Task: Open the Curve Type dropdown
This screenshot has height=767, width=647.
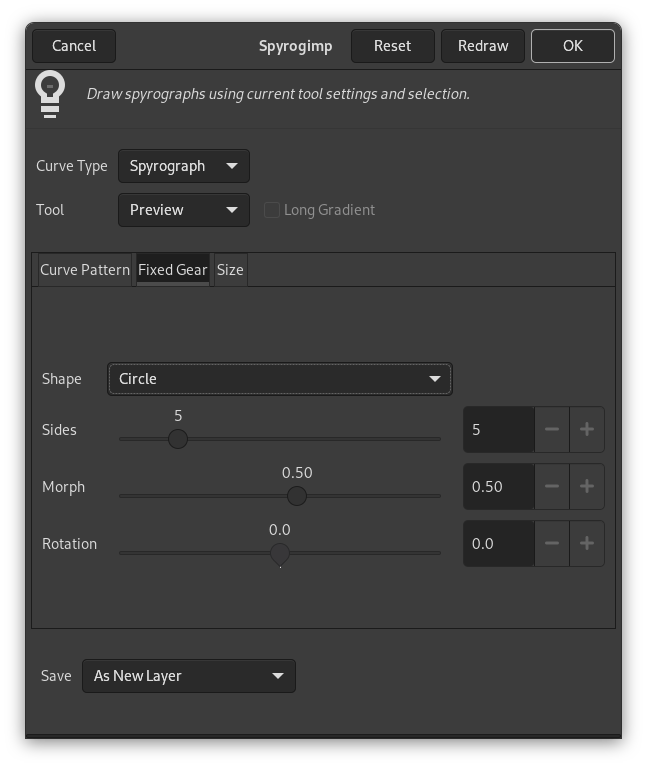Action: tap(183, 166)
